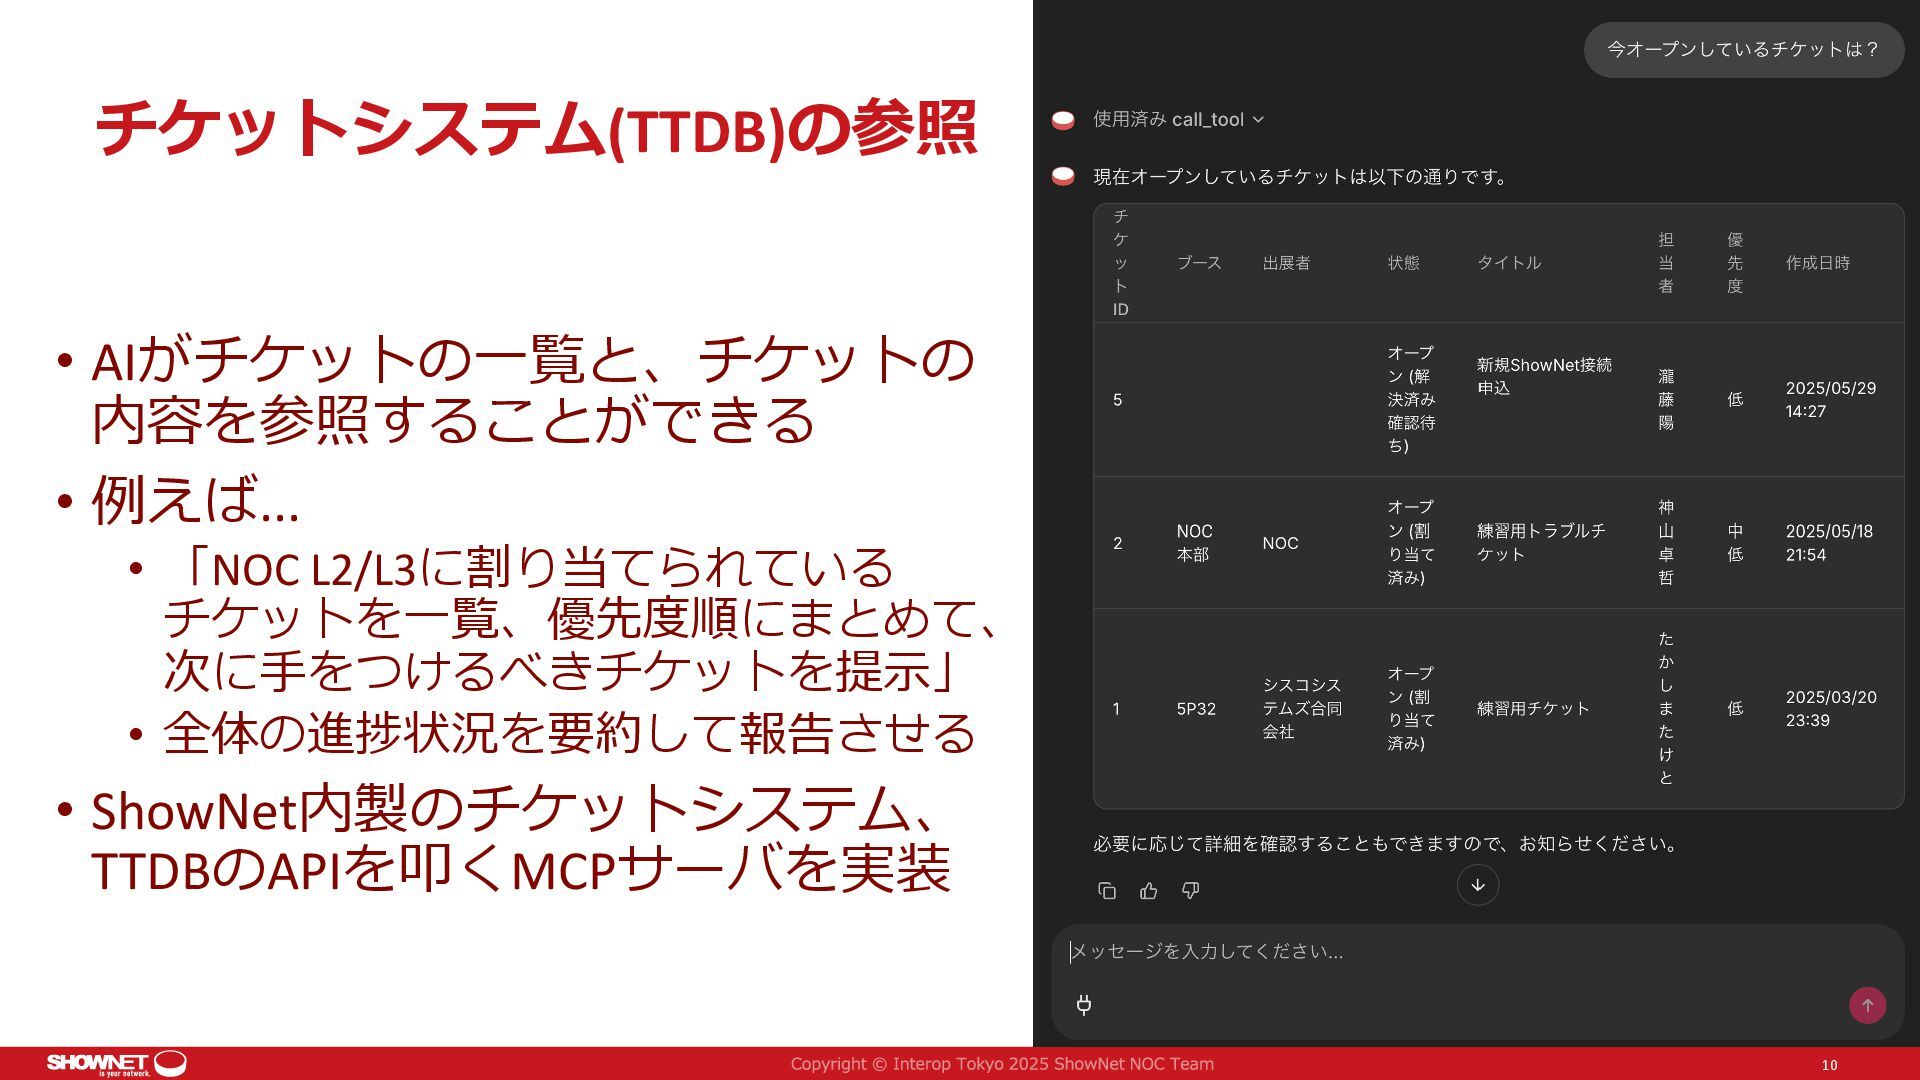Click the 5P32 booth cell

click(1196, 709)
